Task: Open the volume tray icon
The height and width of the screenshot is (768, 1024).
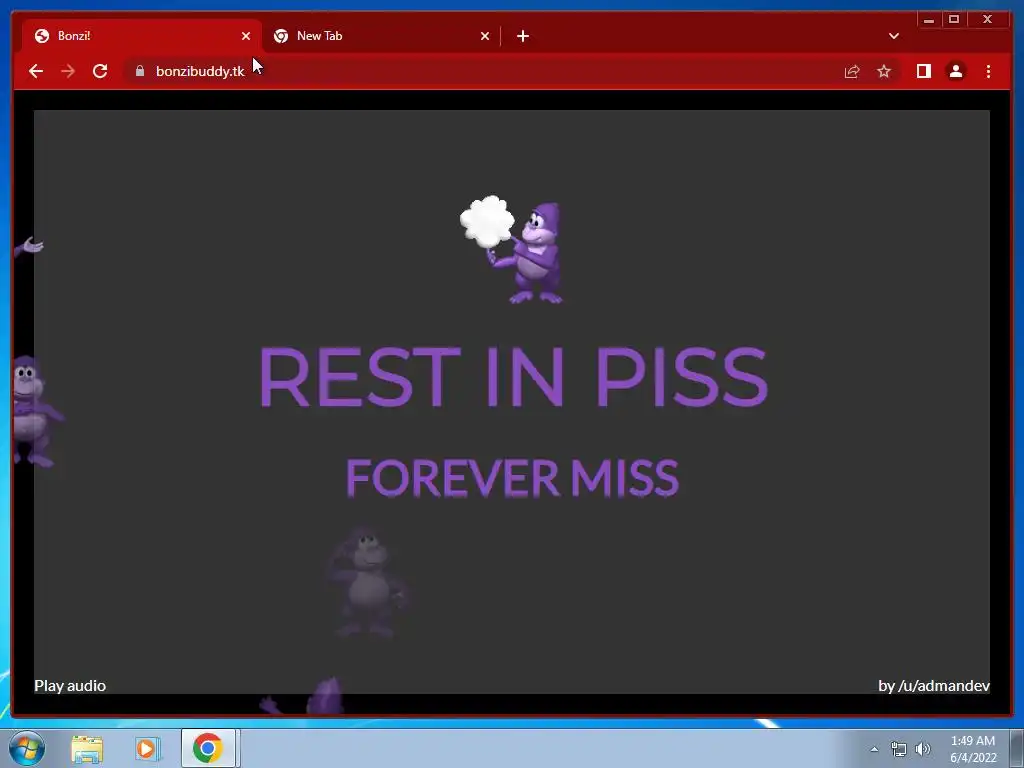Action: 923,749
